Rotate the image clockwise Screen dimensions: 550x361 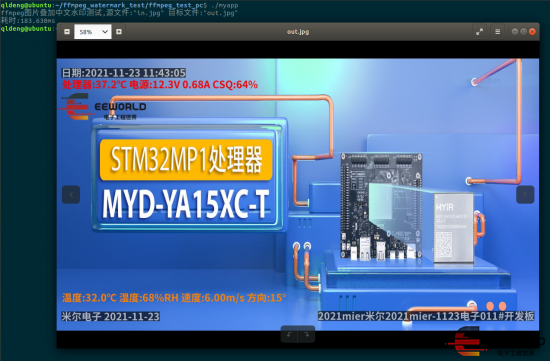tap(306, 335)
